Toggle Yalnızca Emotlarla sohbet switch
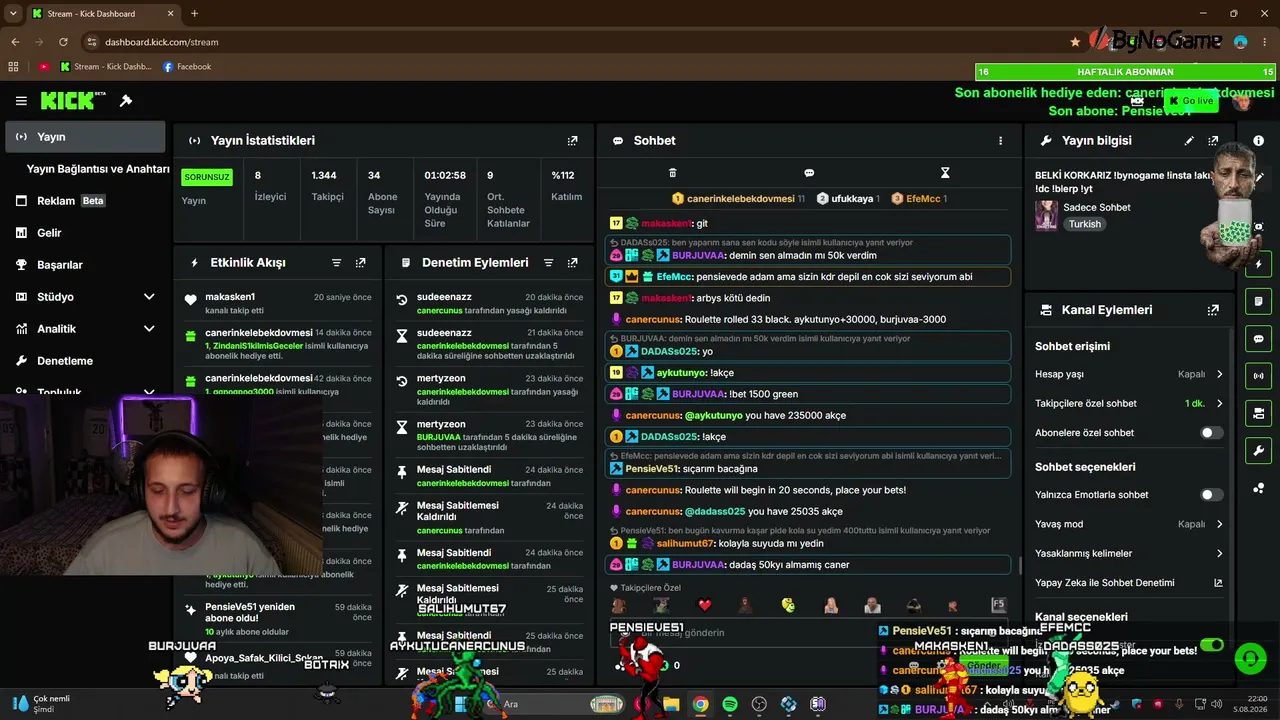1280x720 pixels. [1211, 495]
